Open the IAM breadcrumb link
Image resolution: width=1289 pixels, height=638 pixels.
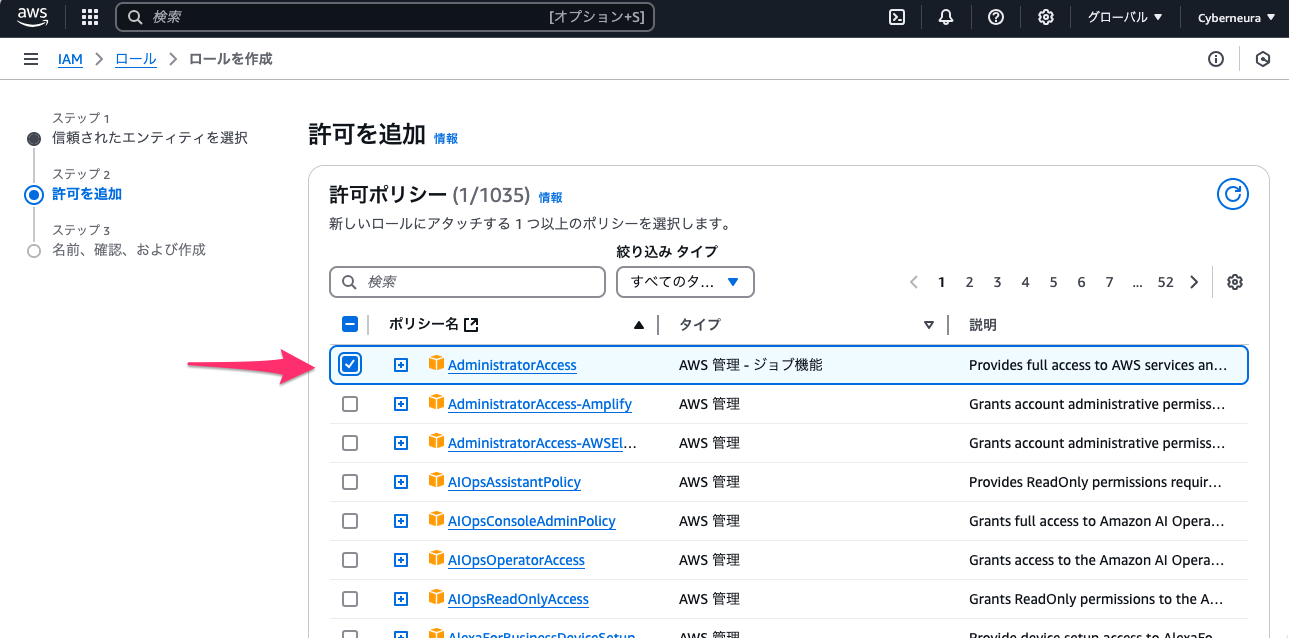(x=70, y=59)
